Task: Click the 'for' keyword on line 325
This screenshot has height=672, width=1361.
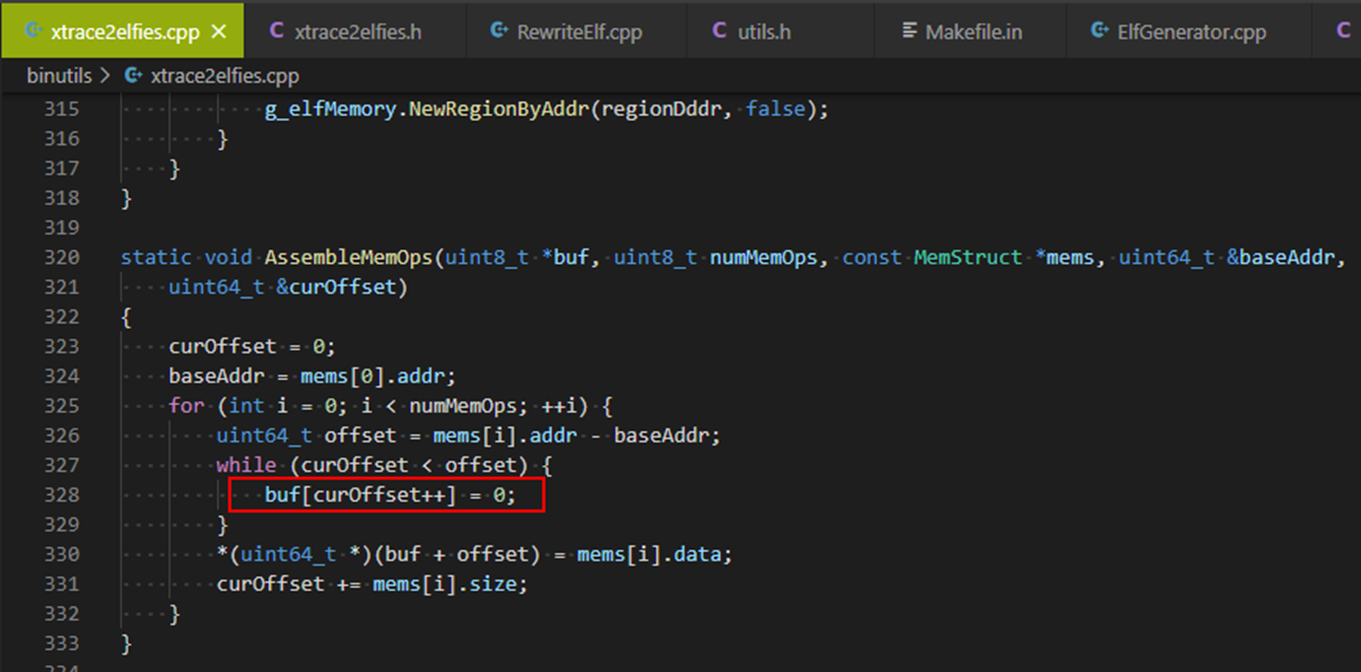Action: point(187,406)
